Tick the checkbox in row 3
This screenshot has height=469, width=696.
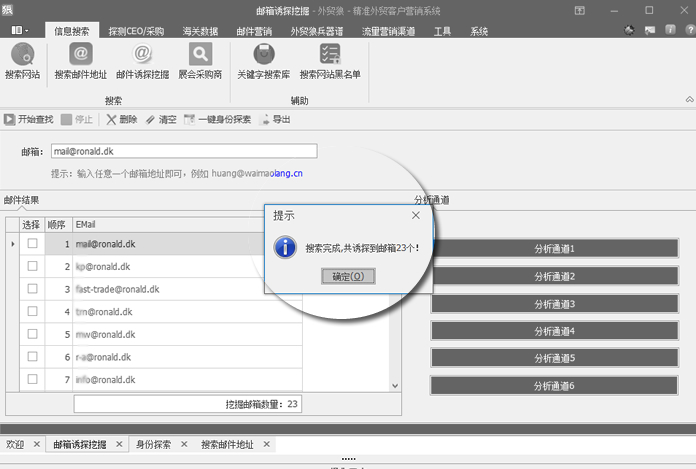point(32,289)
